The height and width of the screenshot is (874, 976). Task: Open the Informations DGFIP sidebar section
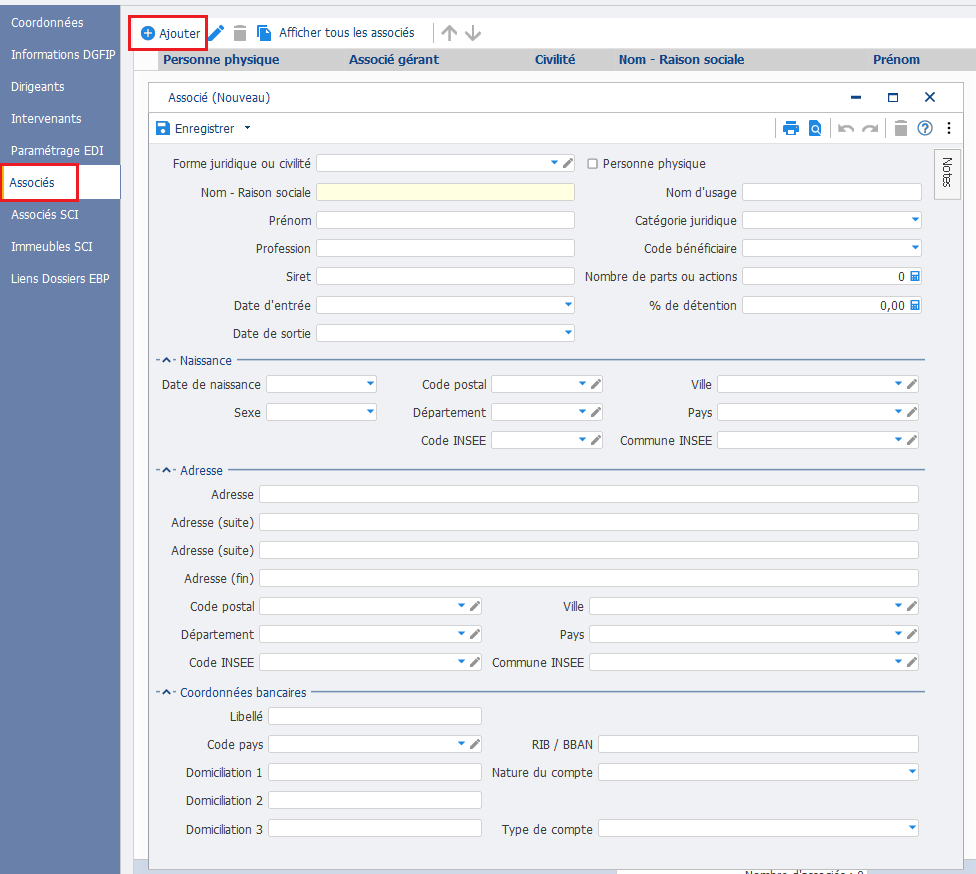click(x=63, y=55)
